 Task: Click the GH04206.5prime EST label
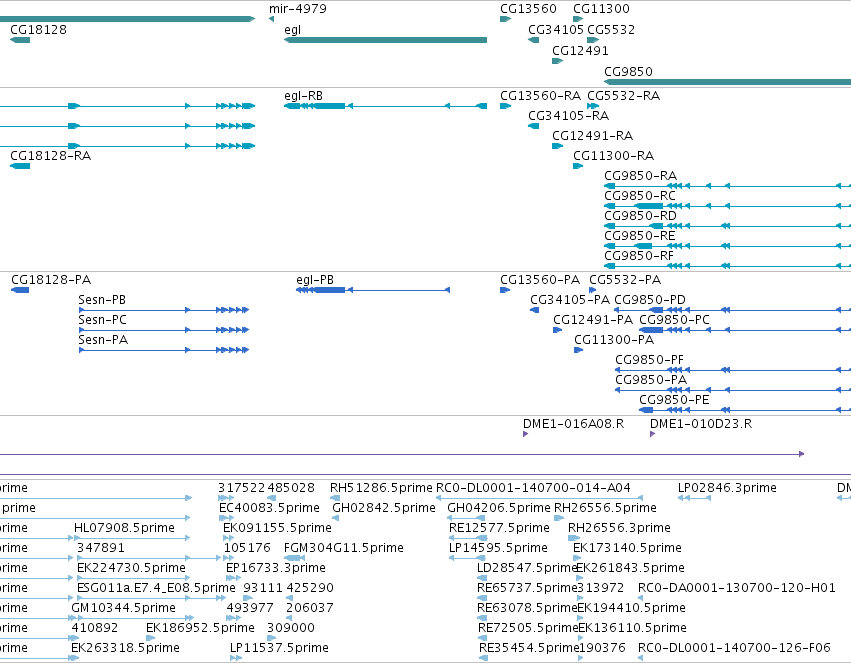click(x=499, y=508)
